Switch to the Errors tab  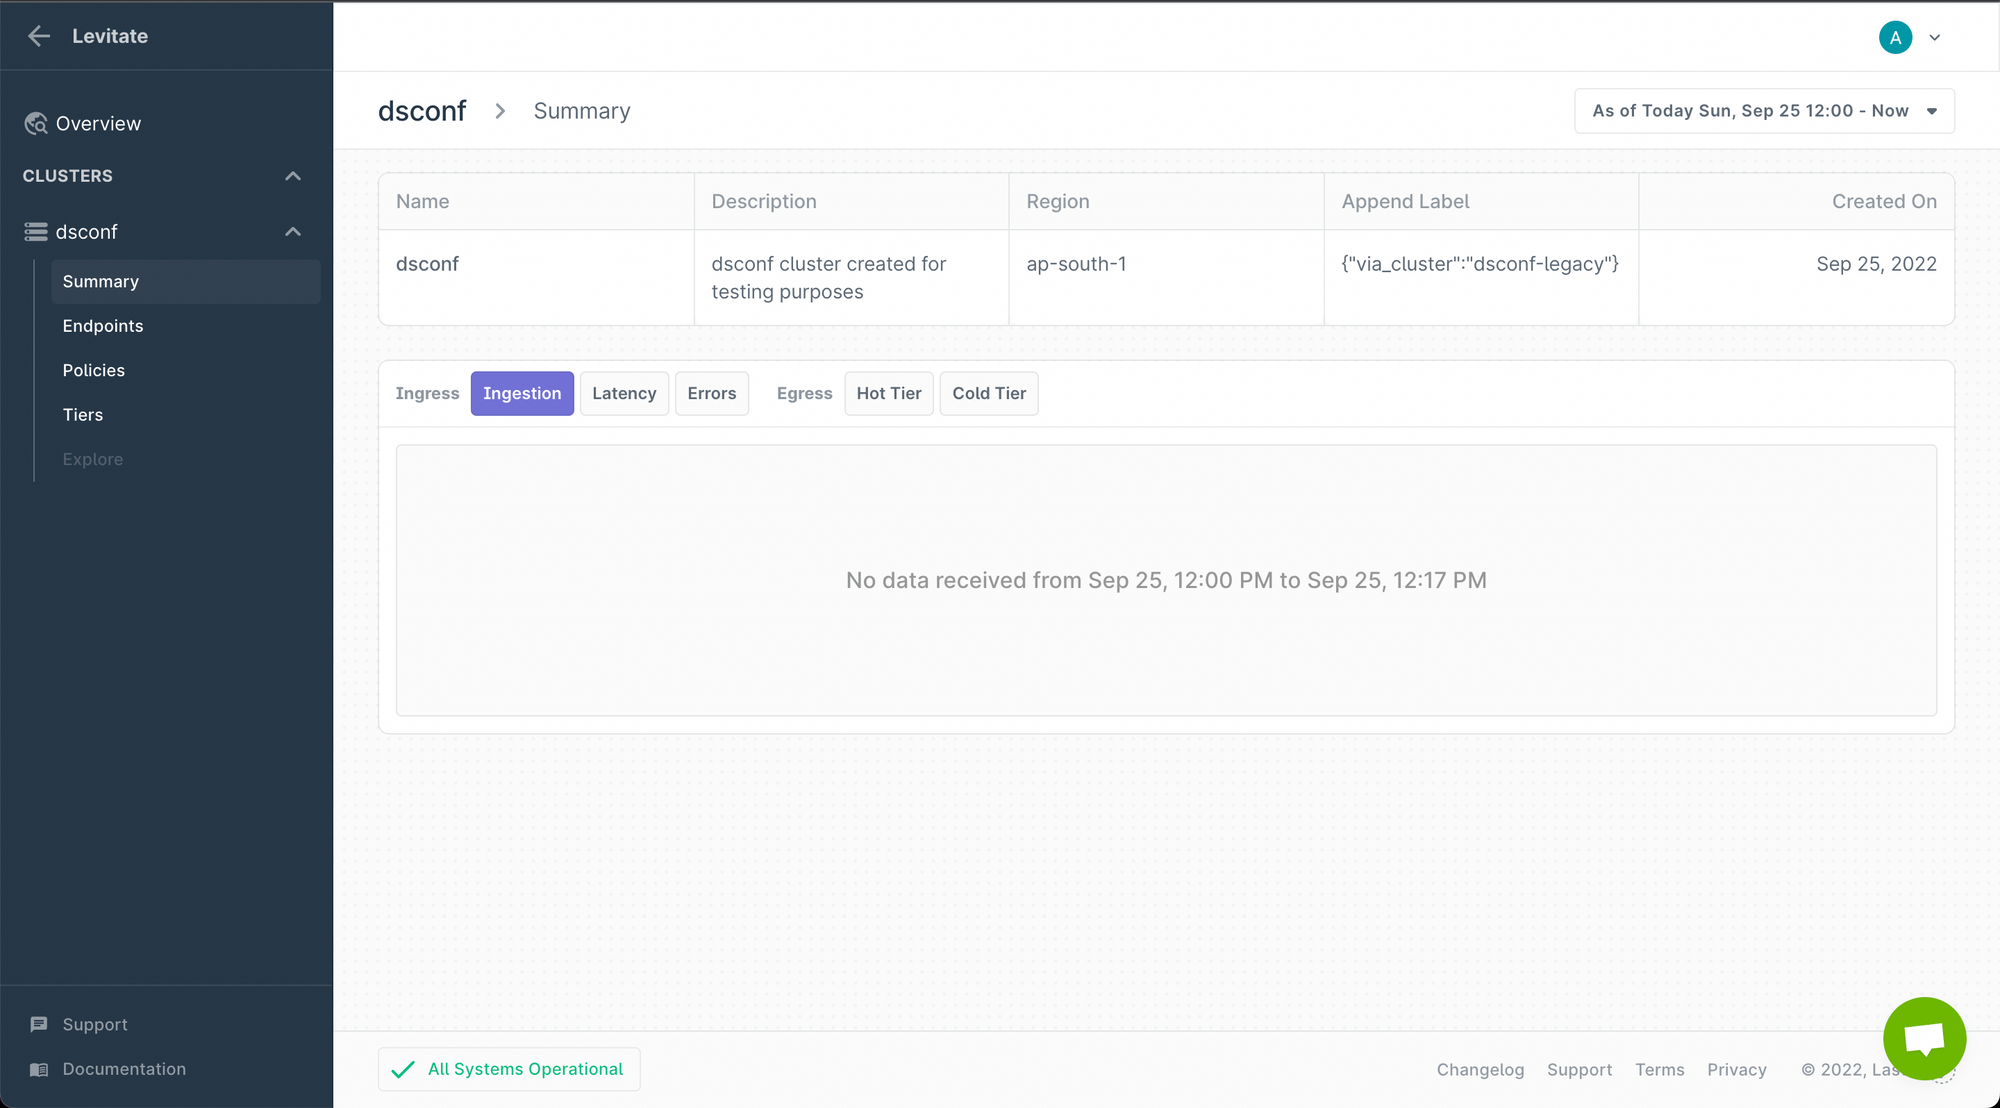711,393
